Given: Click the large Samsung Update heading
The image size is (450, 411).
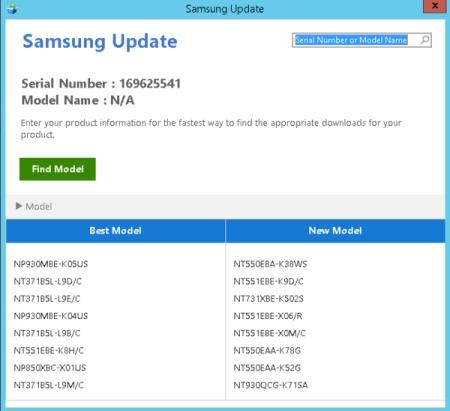Looking at the screenshot, I should [x=100, y=42].
